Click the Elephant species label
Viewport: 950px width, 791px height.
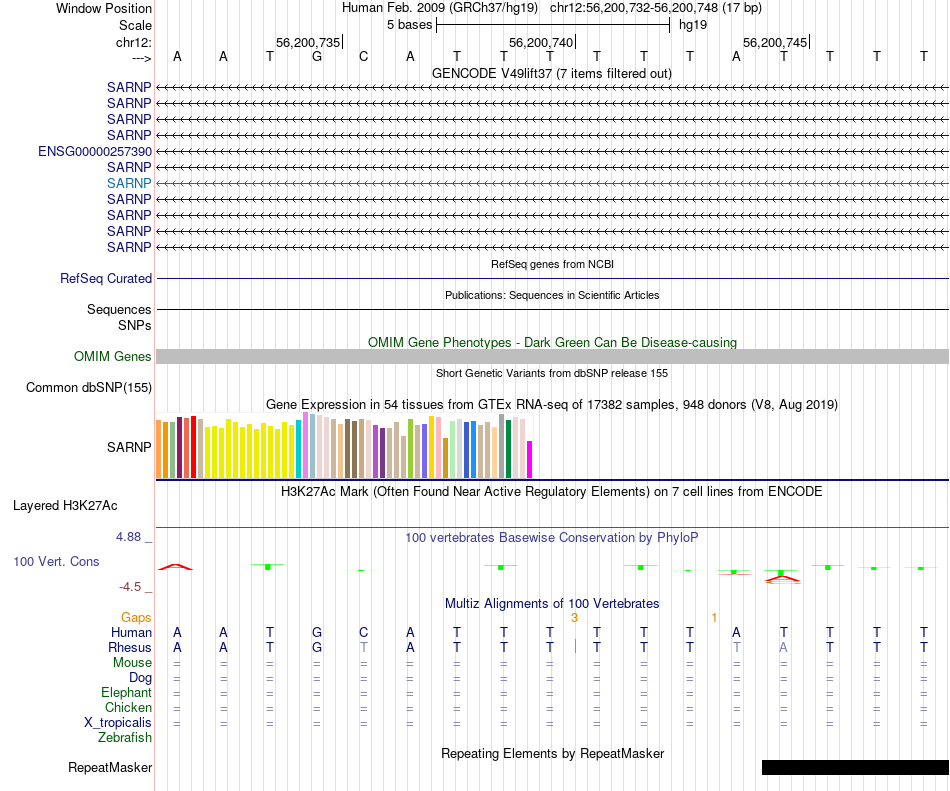point(126,692)
